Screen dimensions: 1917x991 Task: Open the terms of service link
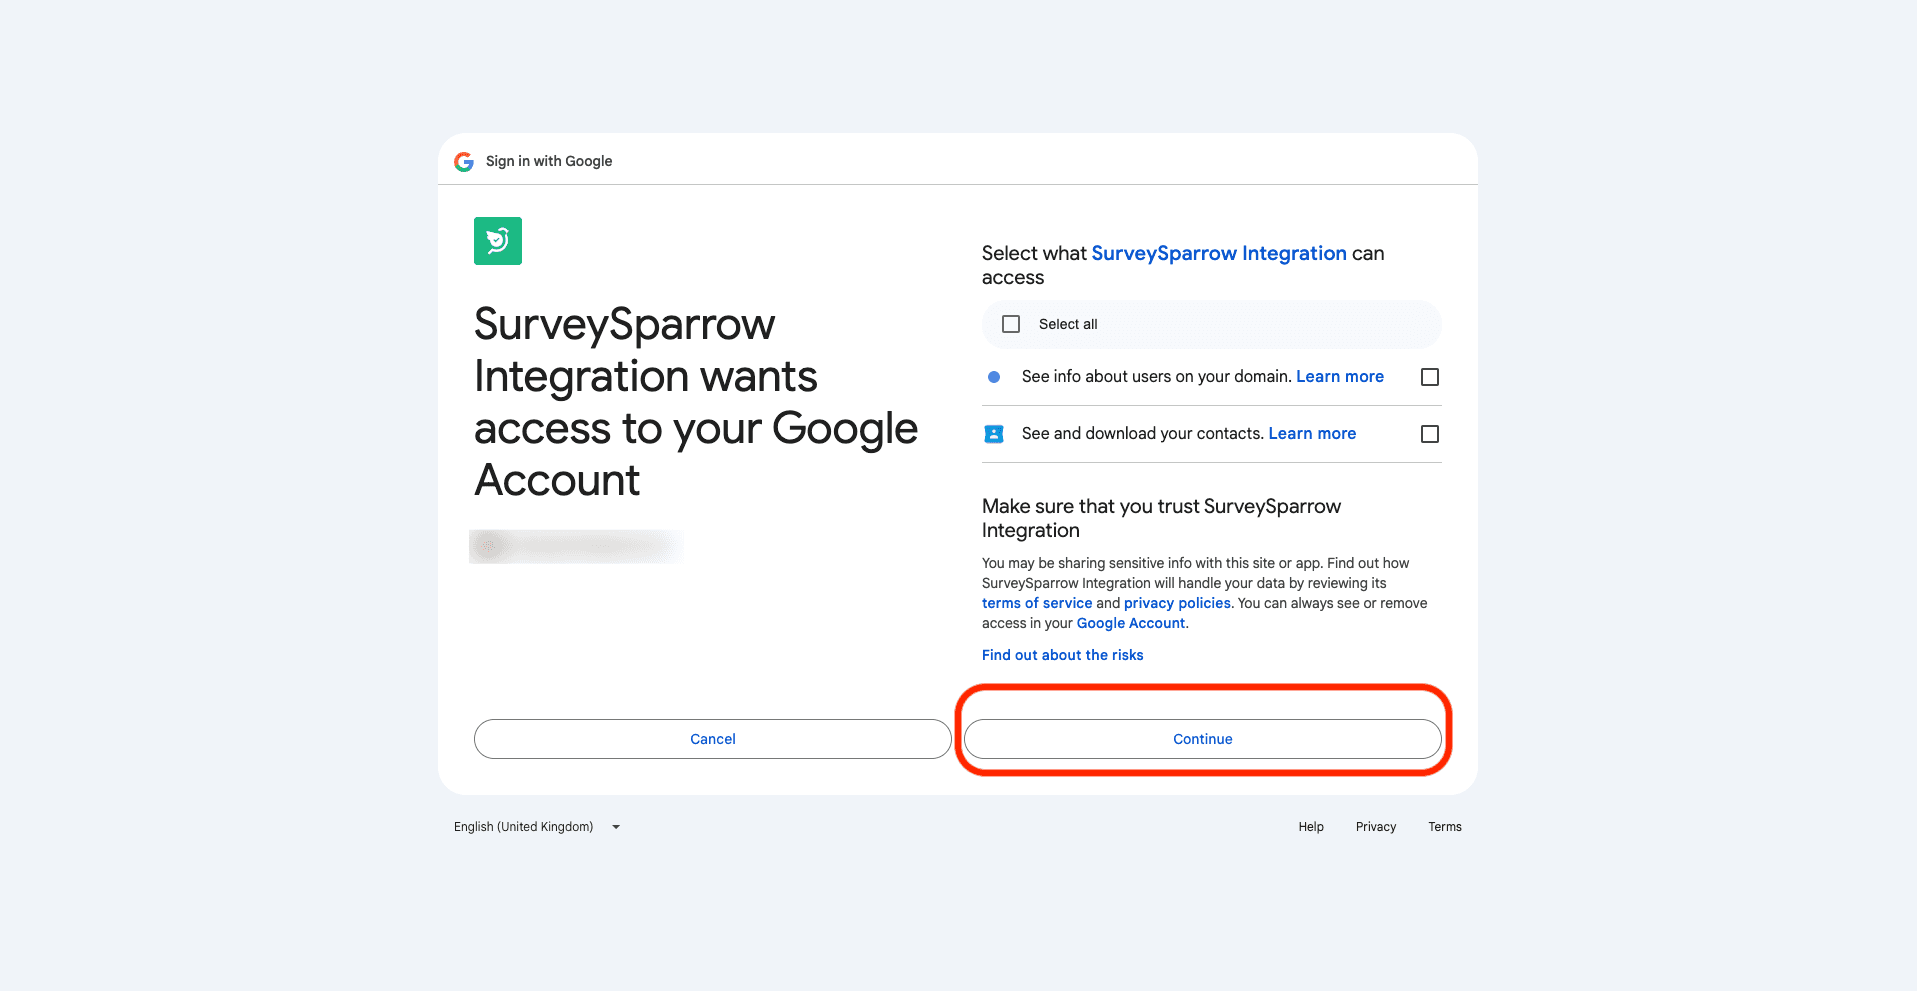[1036, 603]
